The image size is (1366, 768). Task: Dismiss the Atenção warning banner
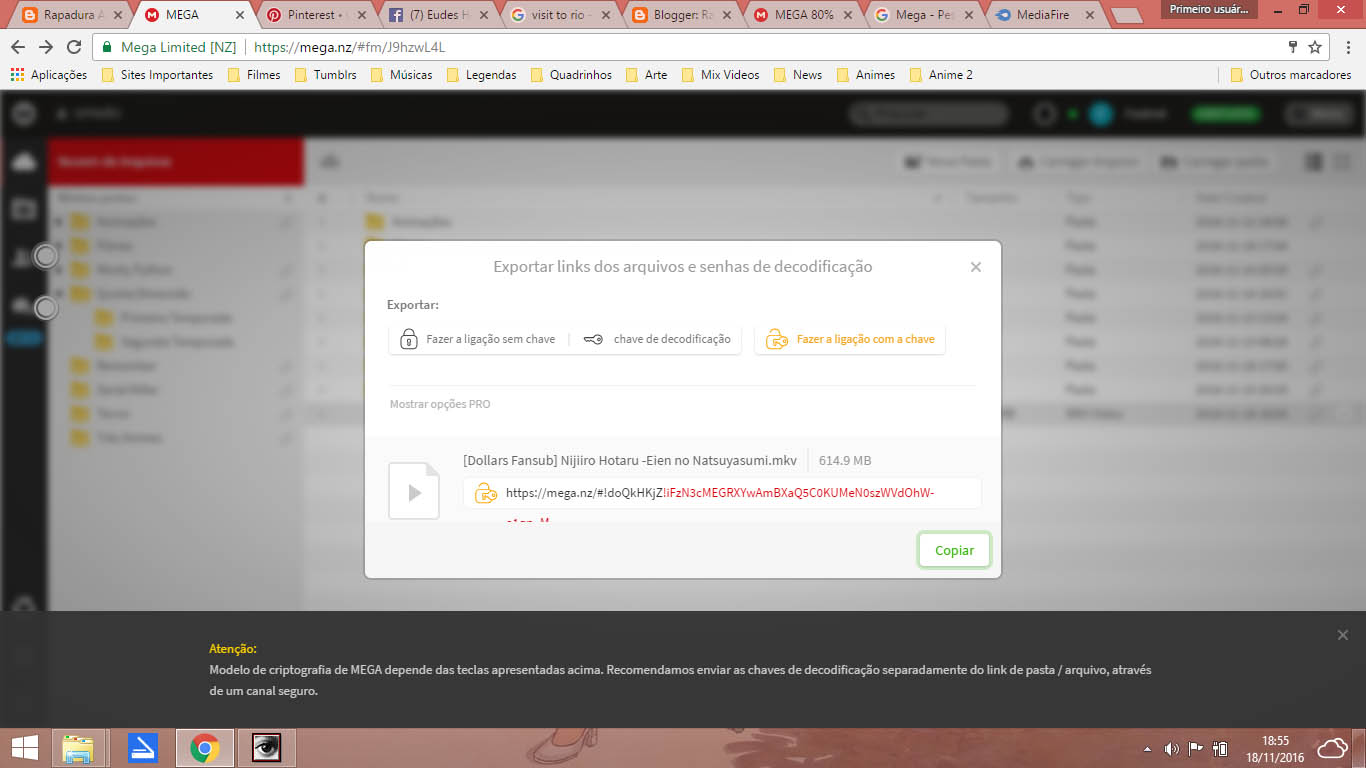[x=1343, y=635]
